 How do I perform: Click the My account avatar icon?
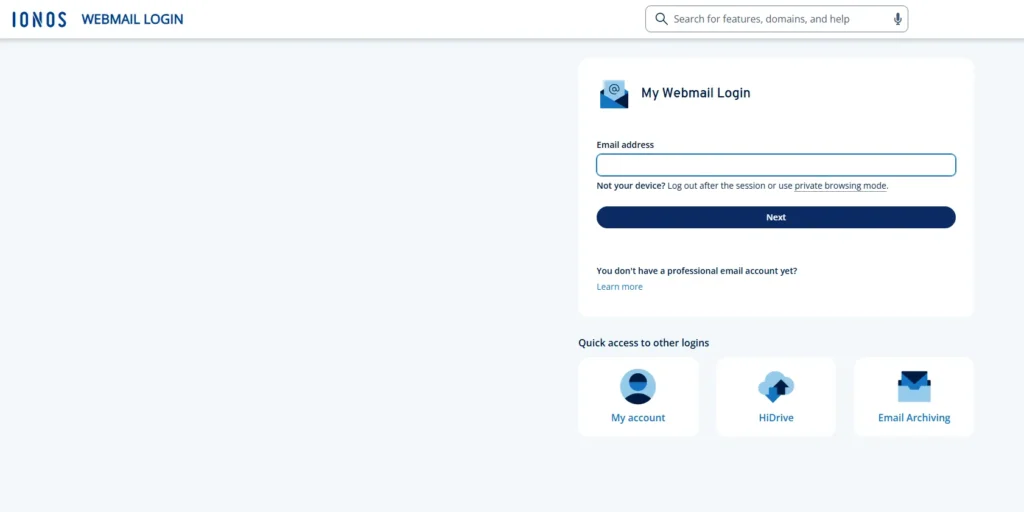637,387
